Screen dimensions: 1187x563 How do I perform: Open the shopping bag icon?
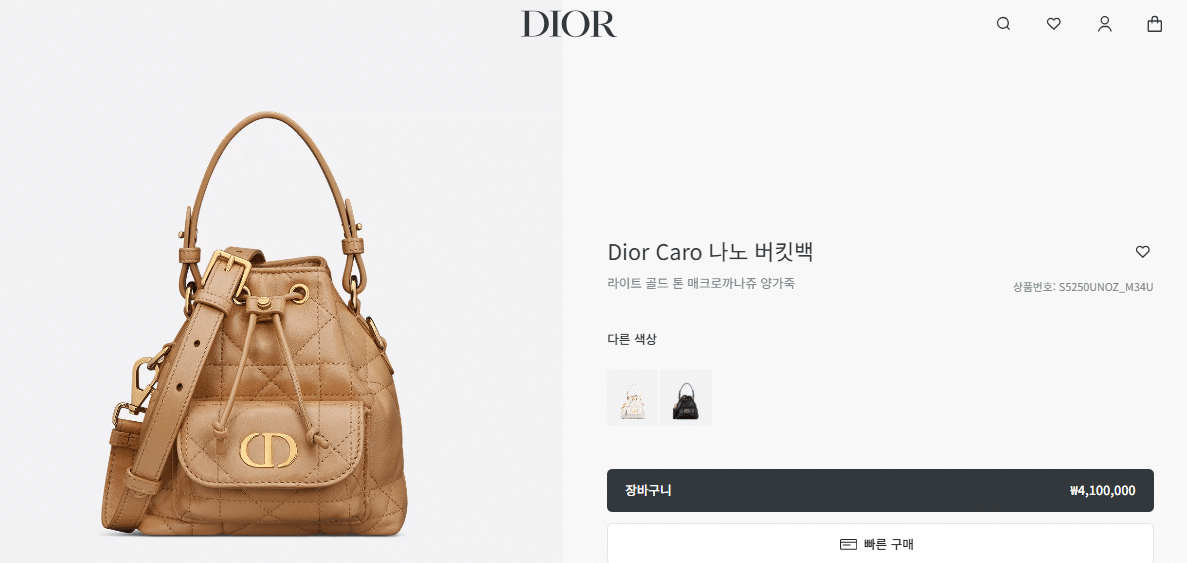pos(1154,23)
